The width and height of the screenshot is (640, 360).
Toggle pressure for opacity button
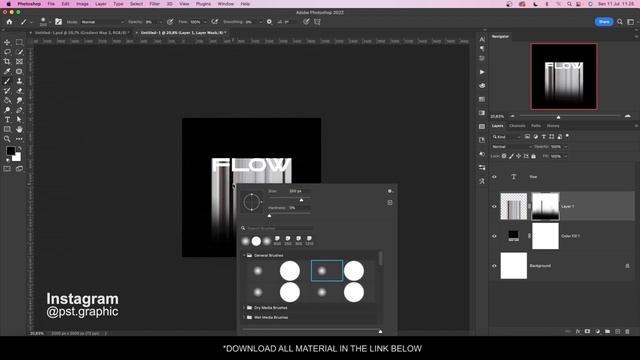(x=170, y=22)
